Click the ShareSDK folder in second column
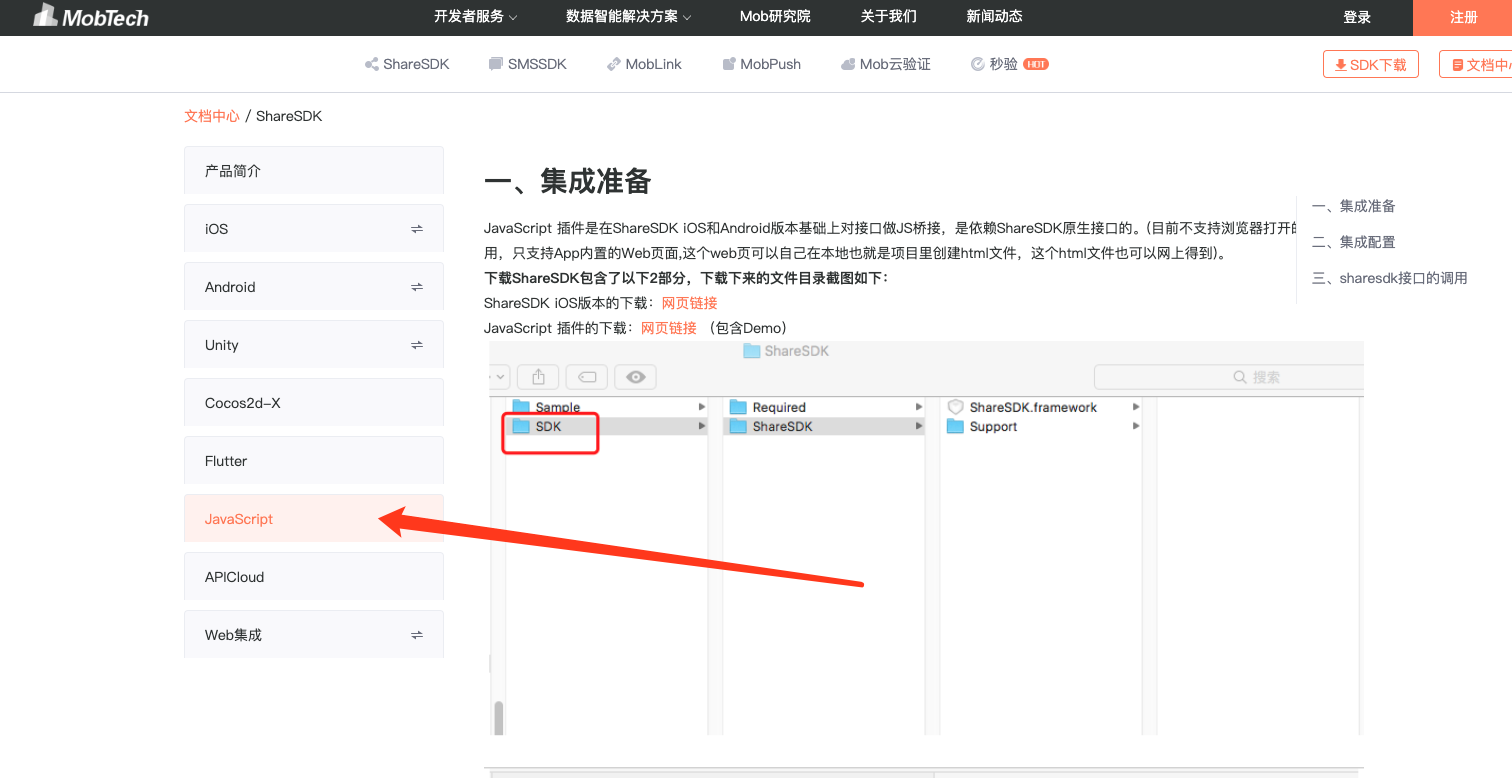The width and height of the screenshot is (1512, 778). [x=771, y=426]
